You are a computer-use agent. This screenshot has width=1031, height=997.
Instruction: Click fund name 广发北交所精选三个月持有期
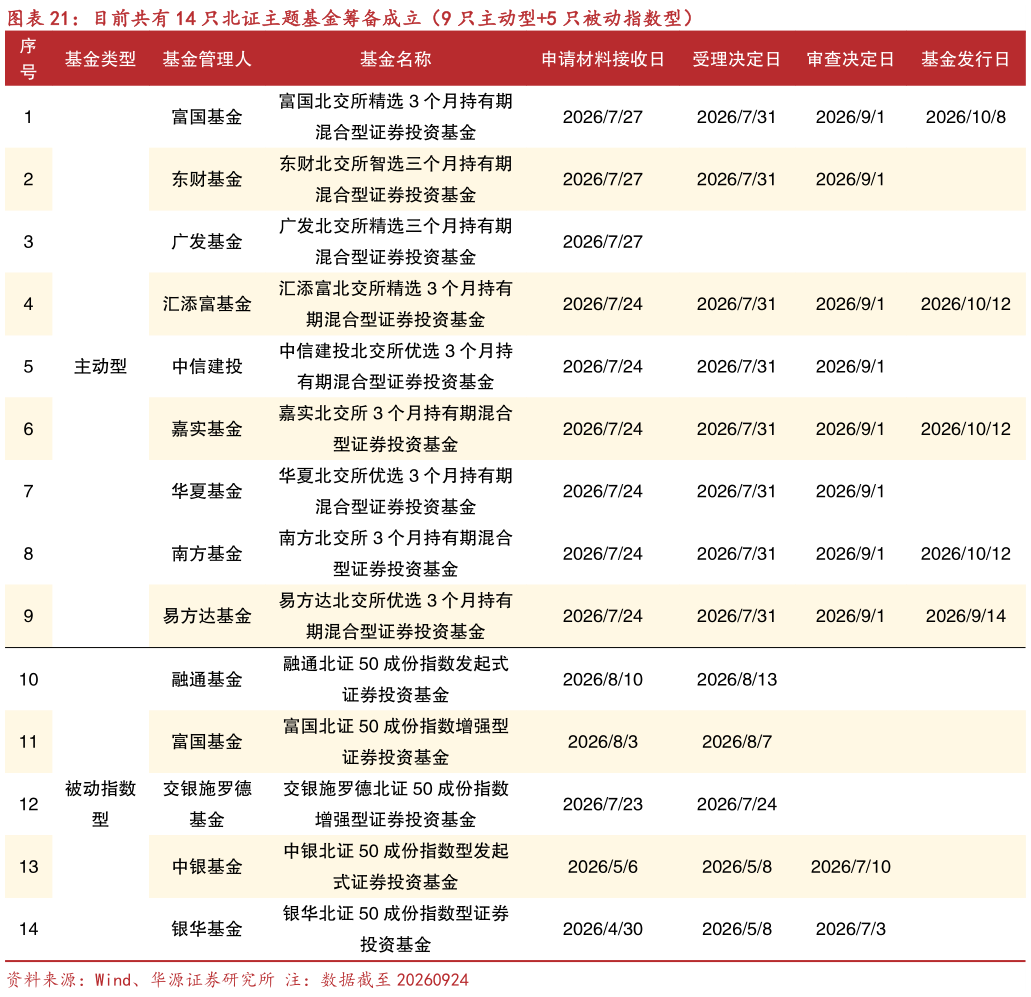pos(395,226)
